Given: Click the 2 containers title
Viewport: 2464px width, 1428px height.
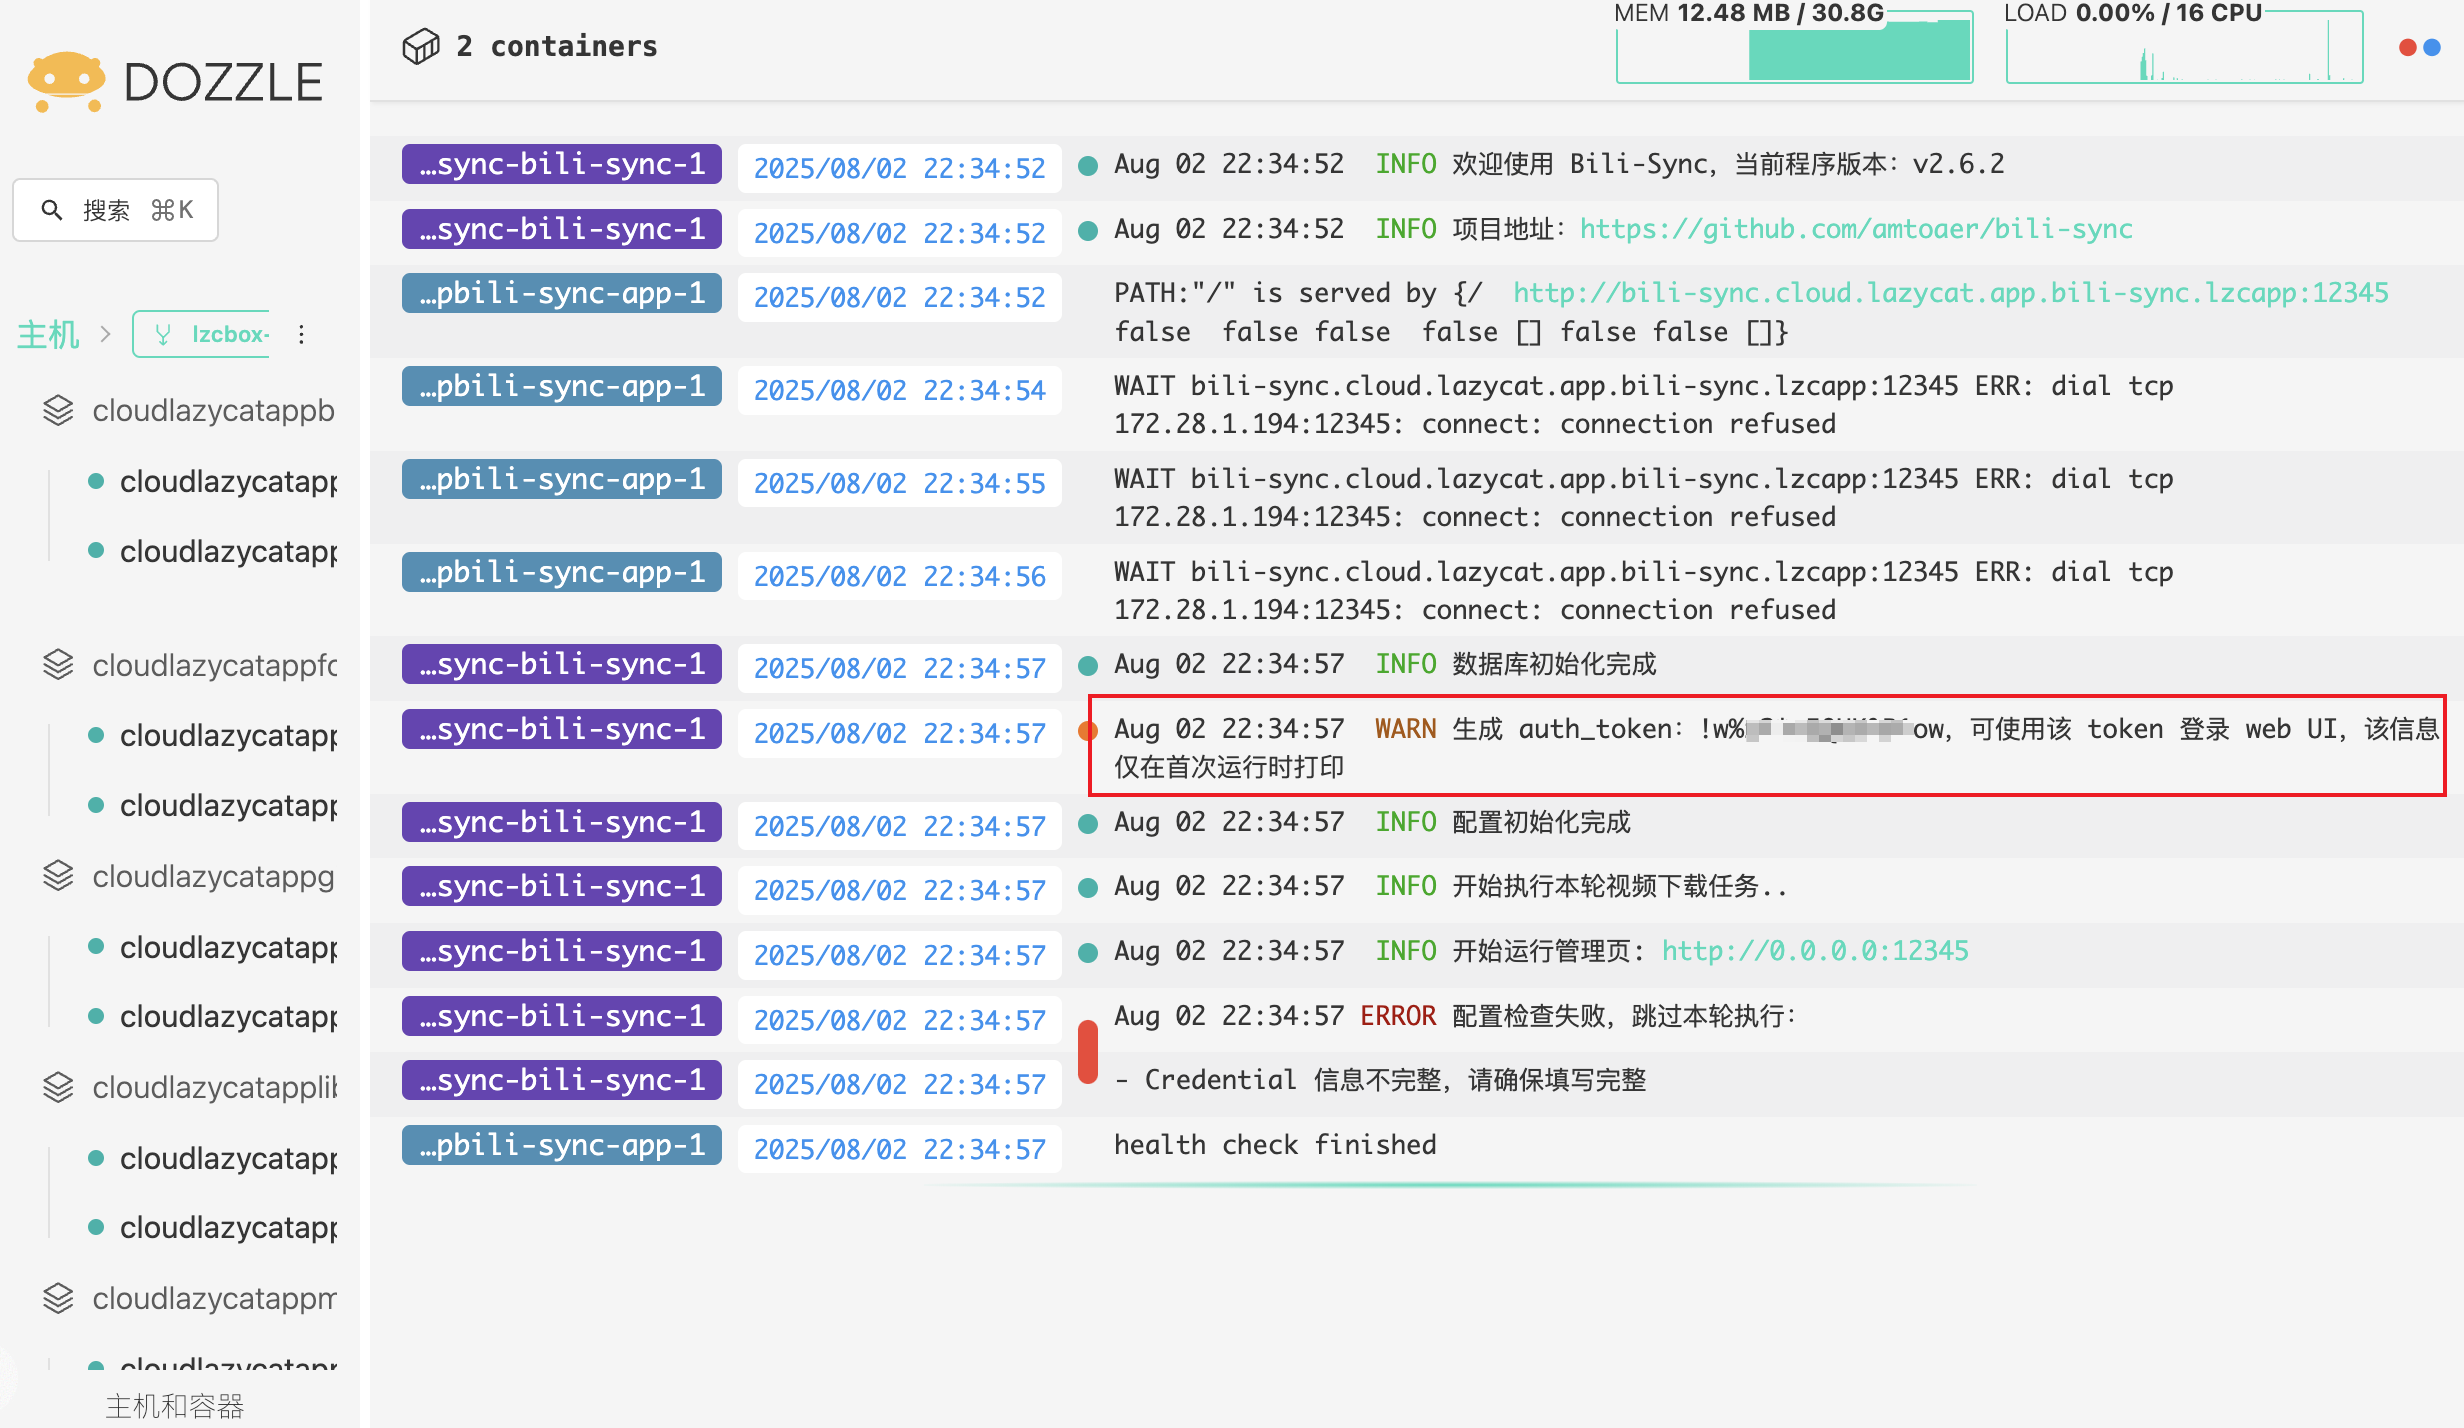Looking at the screenshot, I should click(x=557, y=46).
